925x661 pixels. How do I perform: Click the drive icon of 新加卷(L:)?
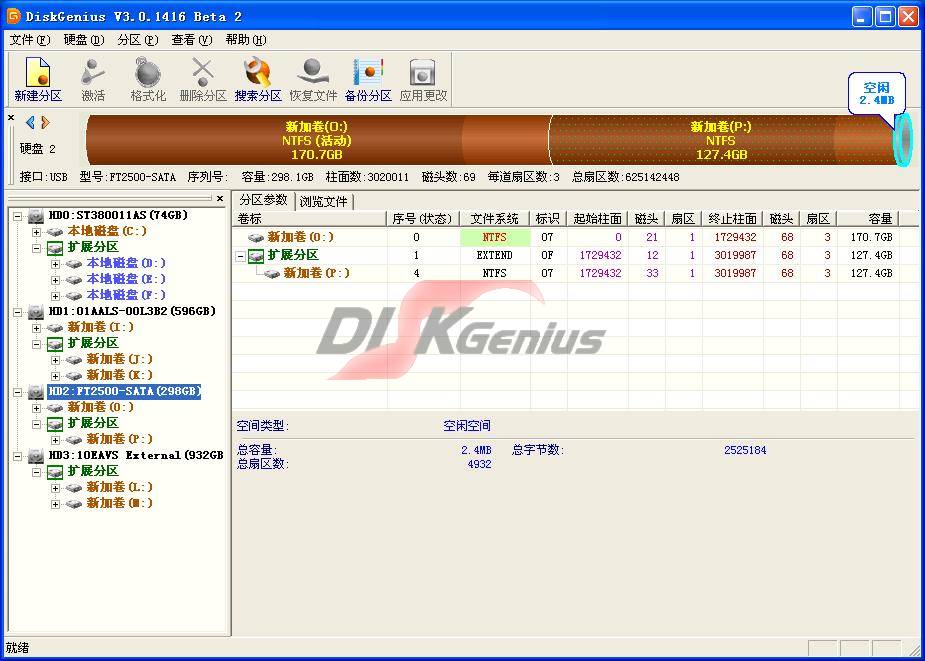click(x=74, y=487)
